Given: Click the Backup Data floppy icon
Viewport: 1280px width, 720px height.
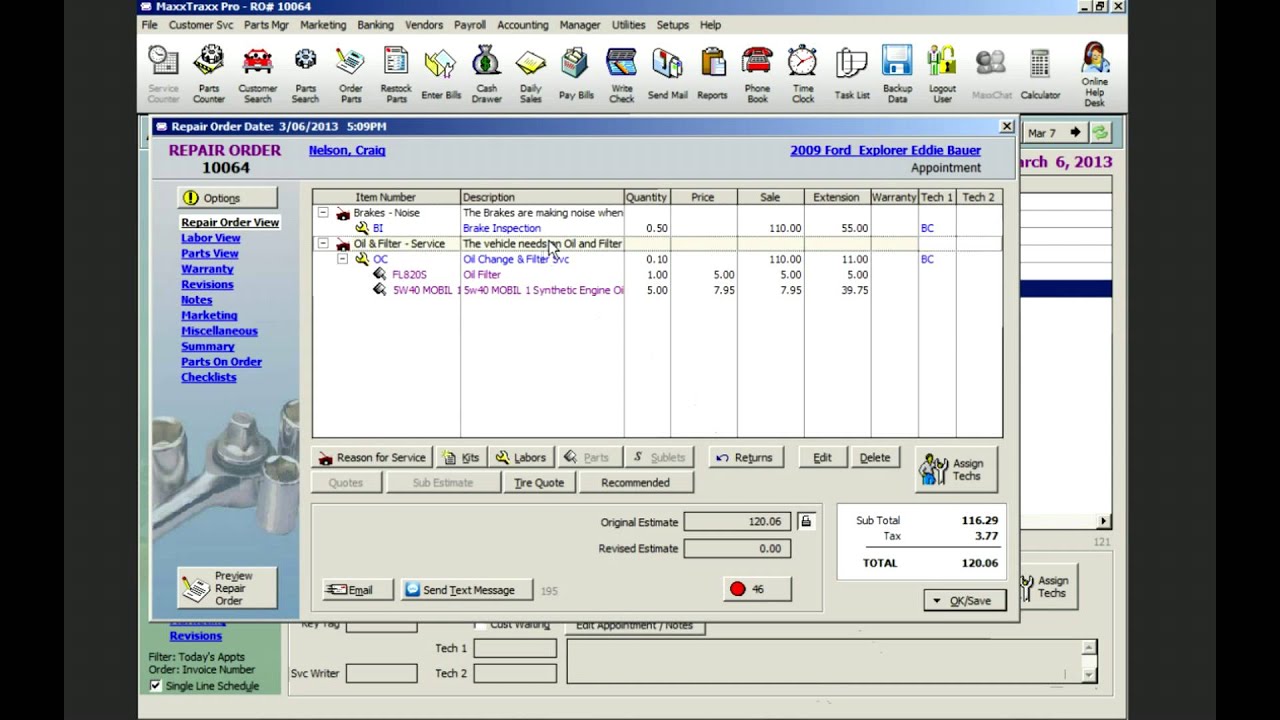Looking at the screenshot, I should coord(897,74).
